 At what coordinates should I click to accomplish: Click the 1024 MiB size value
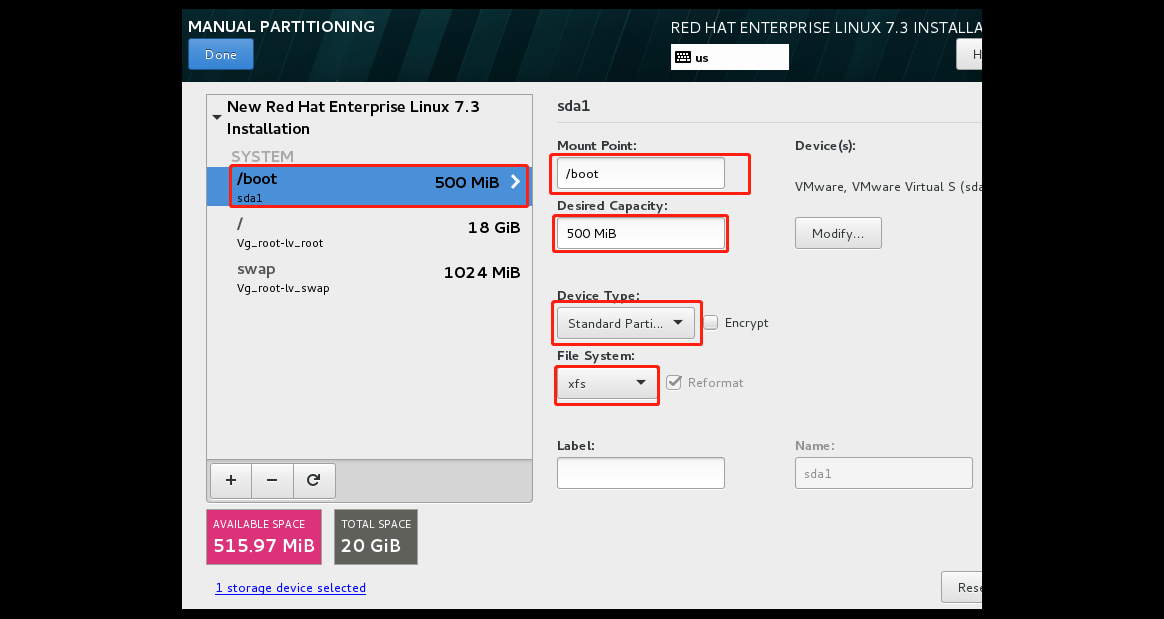click(x=482, y=272)
